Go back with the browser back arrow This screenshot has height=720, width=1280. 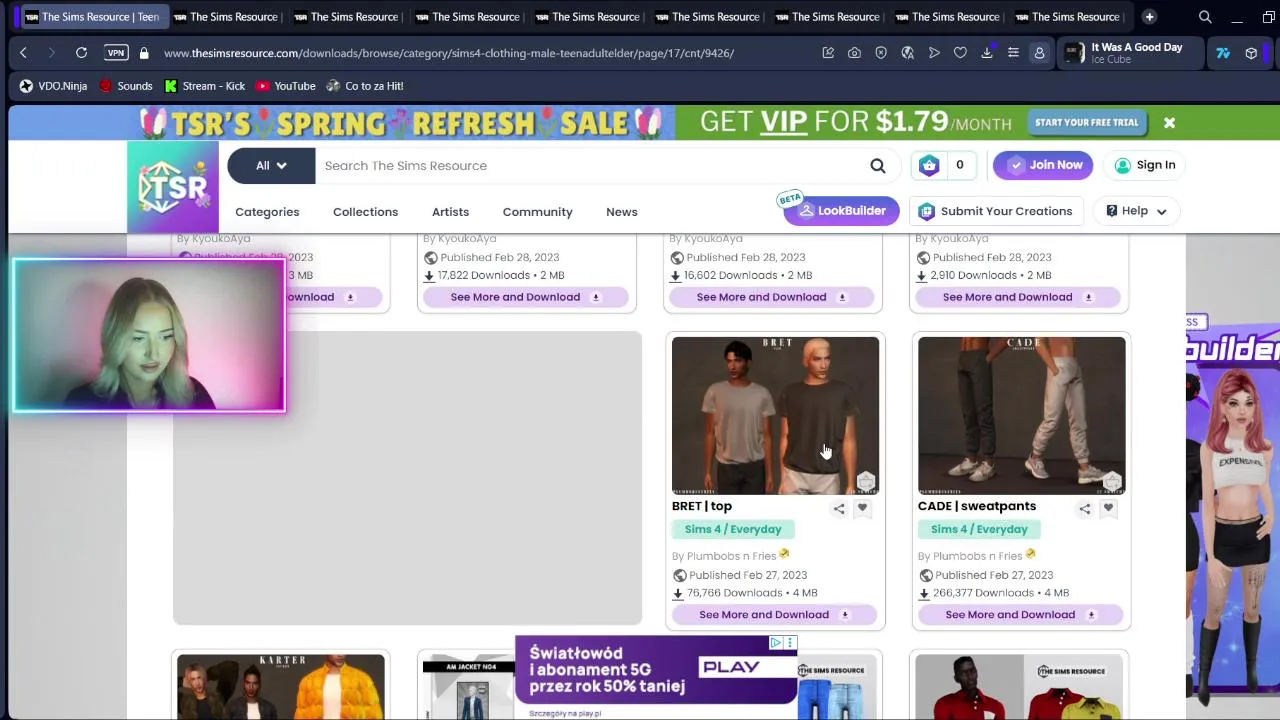pyautogui.click(x=23, y=53)
